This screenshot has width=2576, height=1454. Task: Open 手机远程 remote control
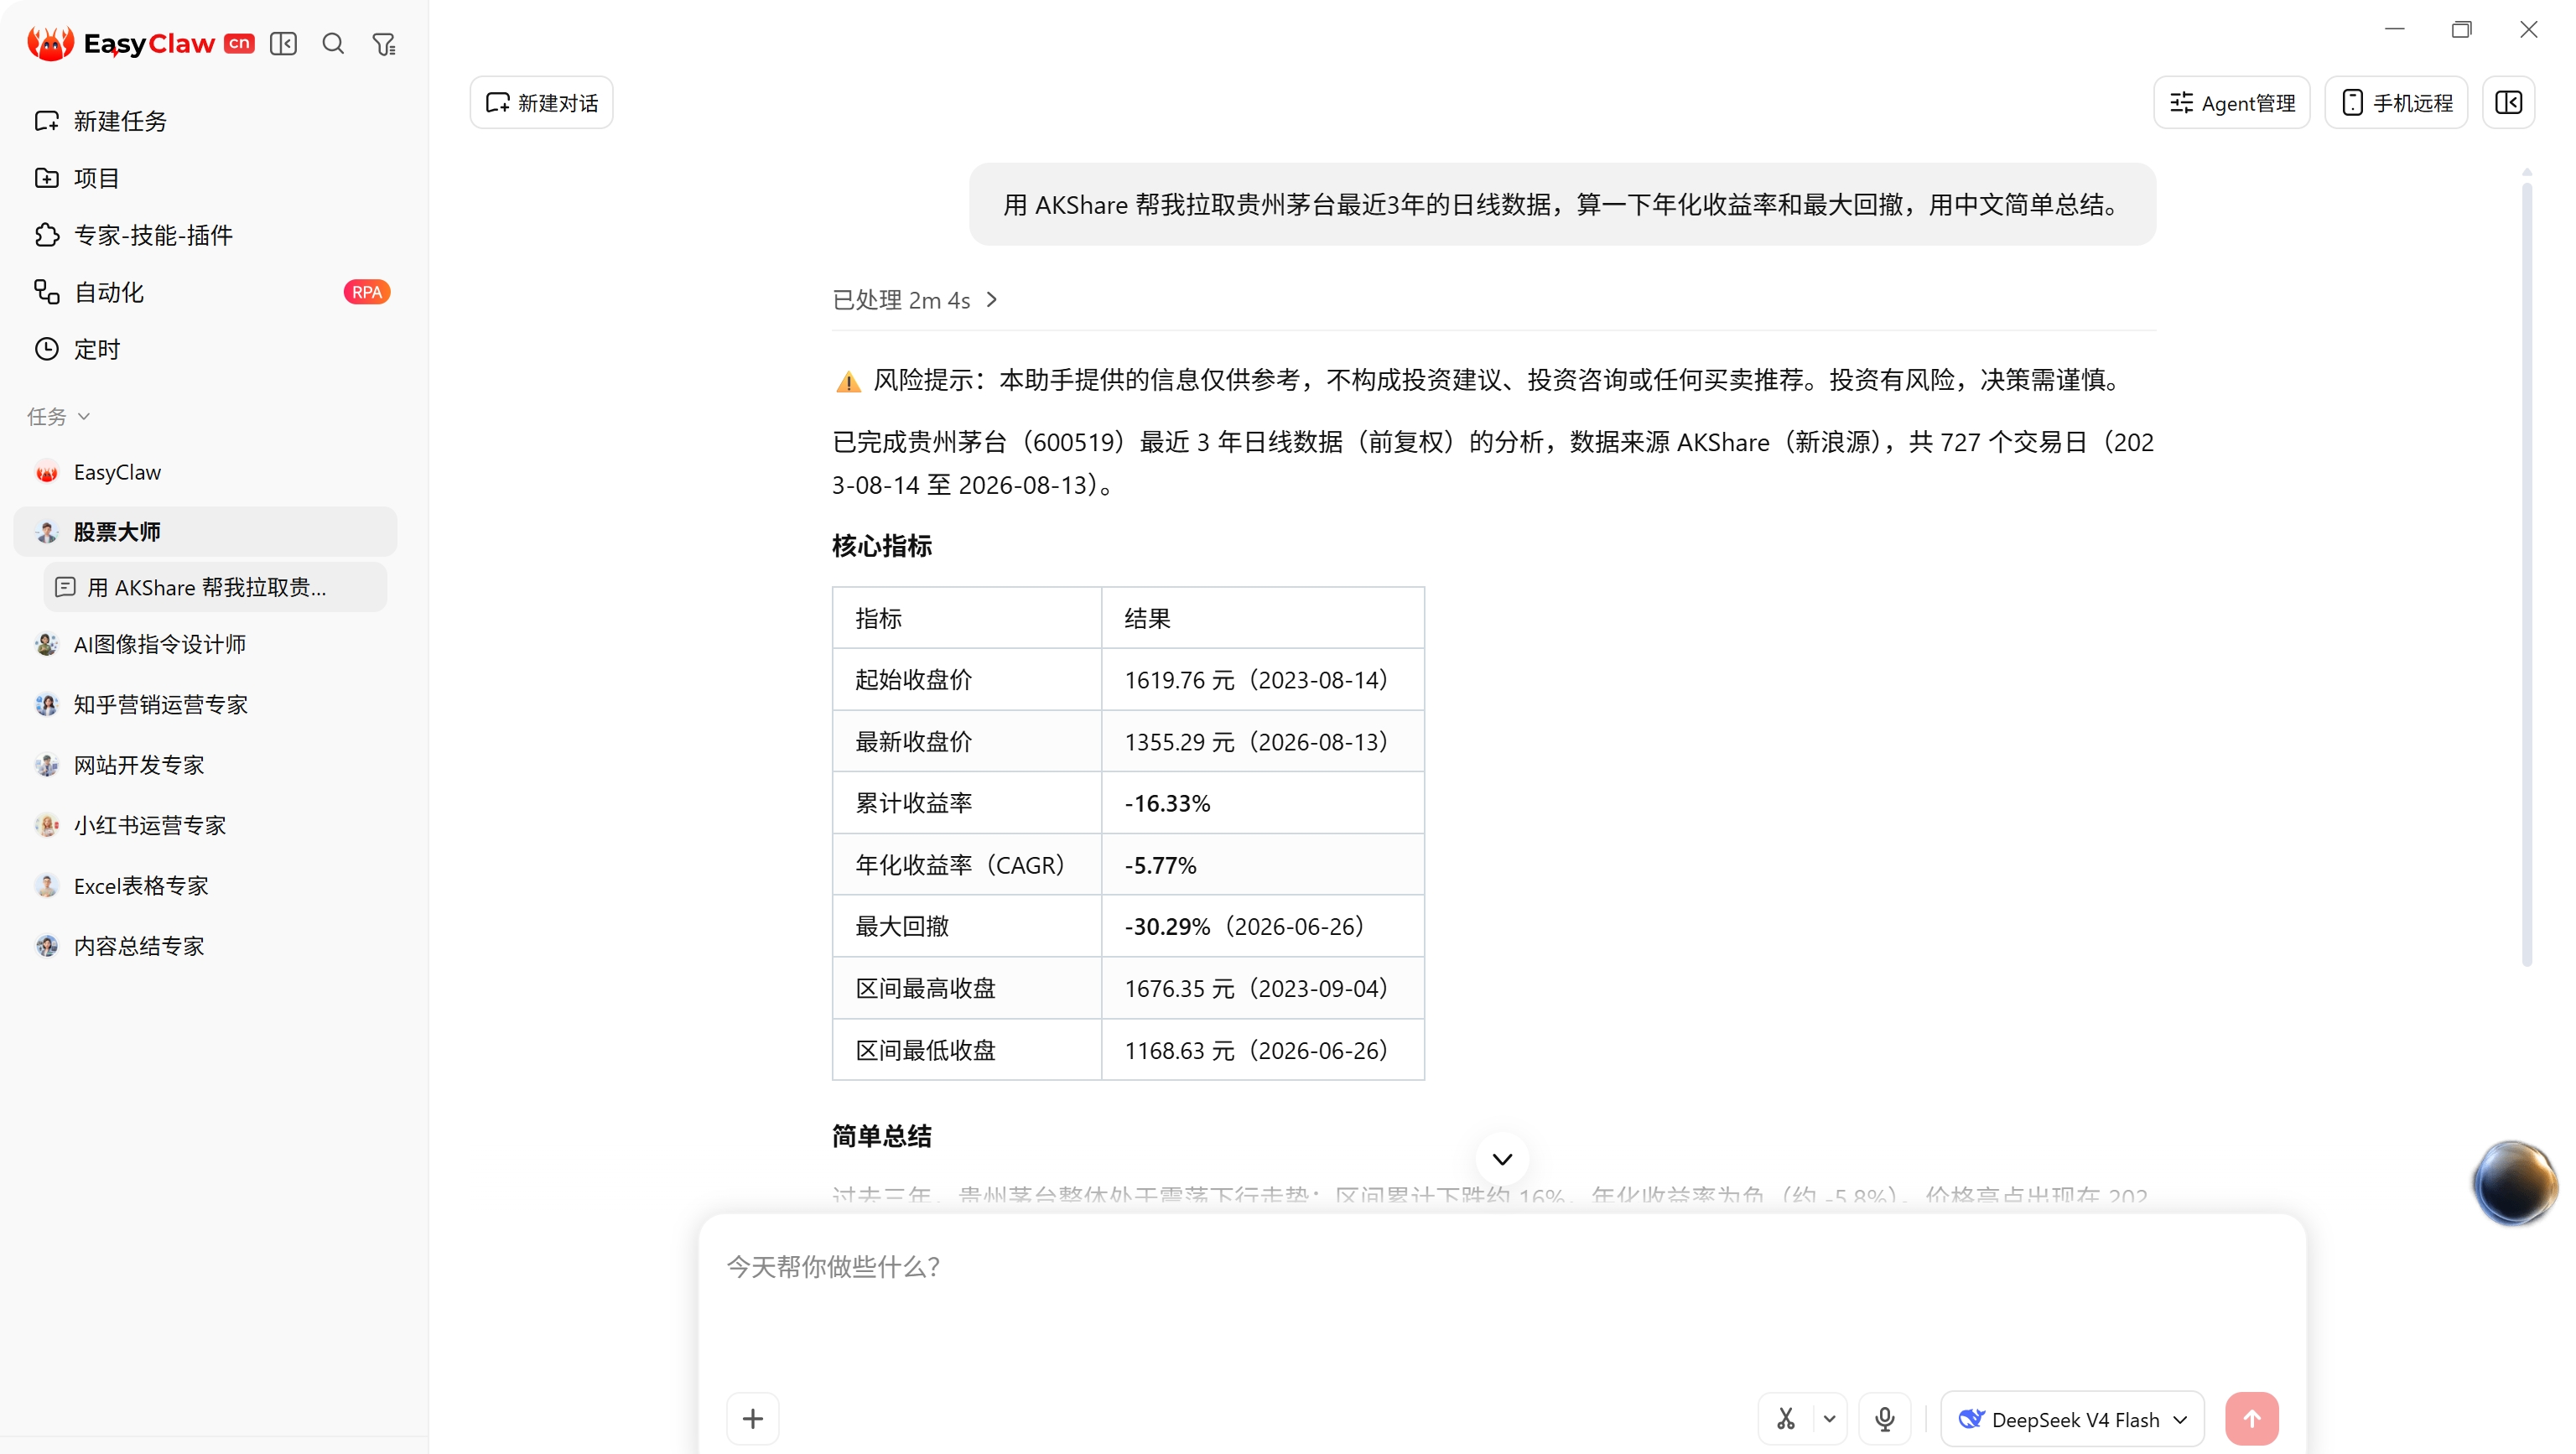coord(2396,103)
